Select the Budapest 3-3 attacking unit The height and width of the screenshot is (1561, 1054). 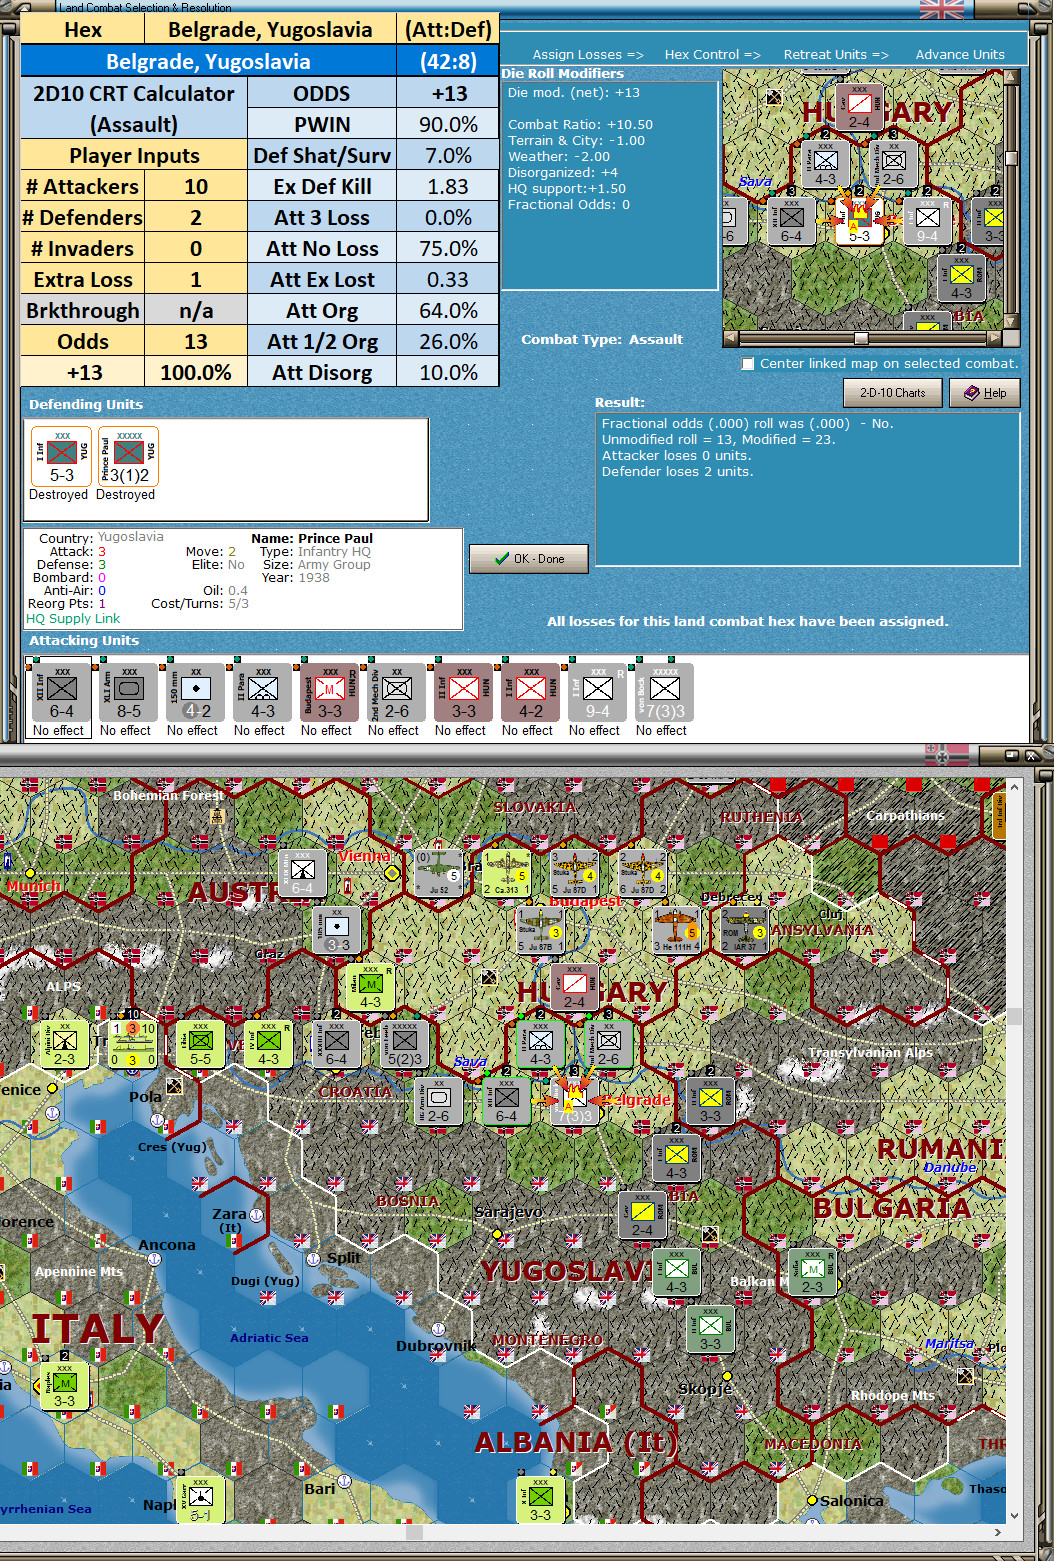[x=329, y=692]
